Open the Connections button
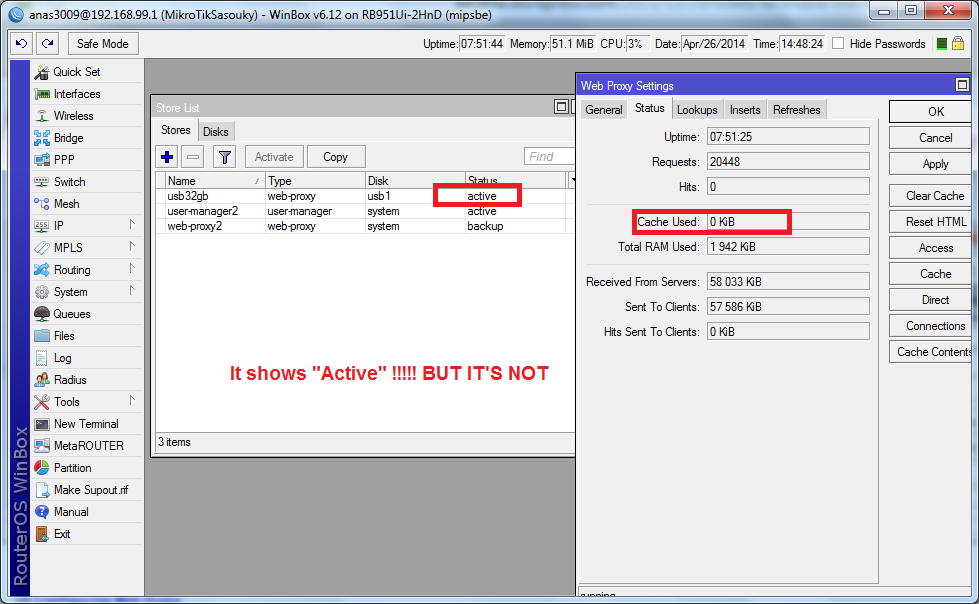This screenshot has width=979, height=604. tap(930, 326)
